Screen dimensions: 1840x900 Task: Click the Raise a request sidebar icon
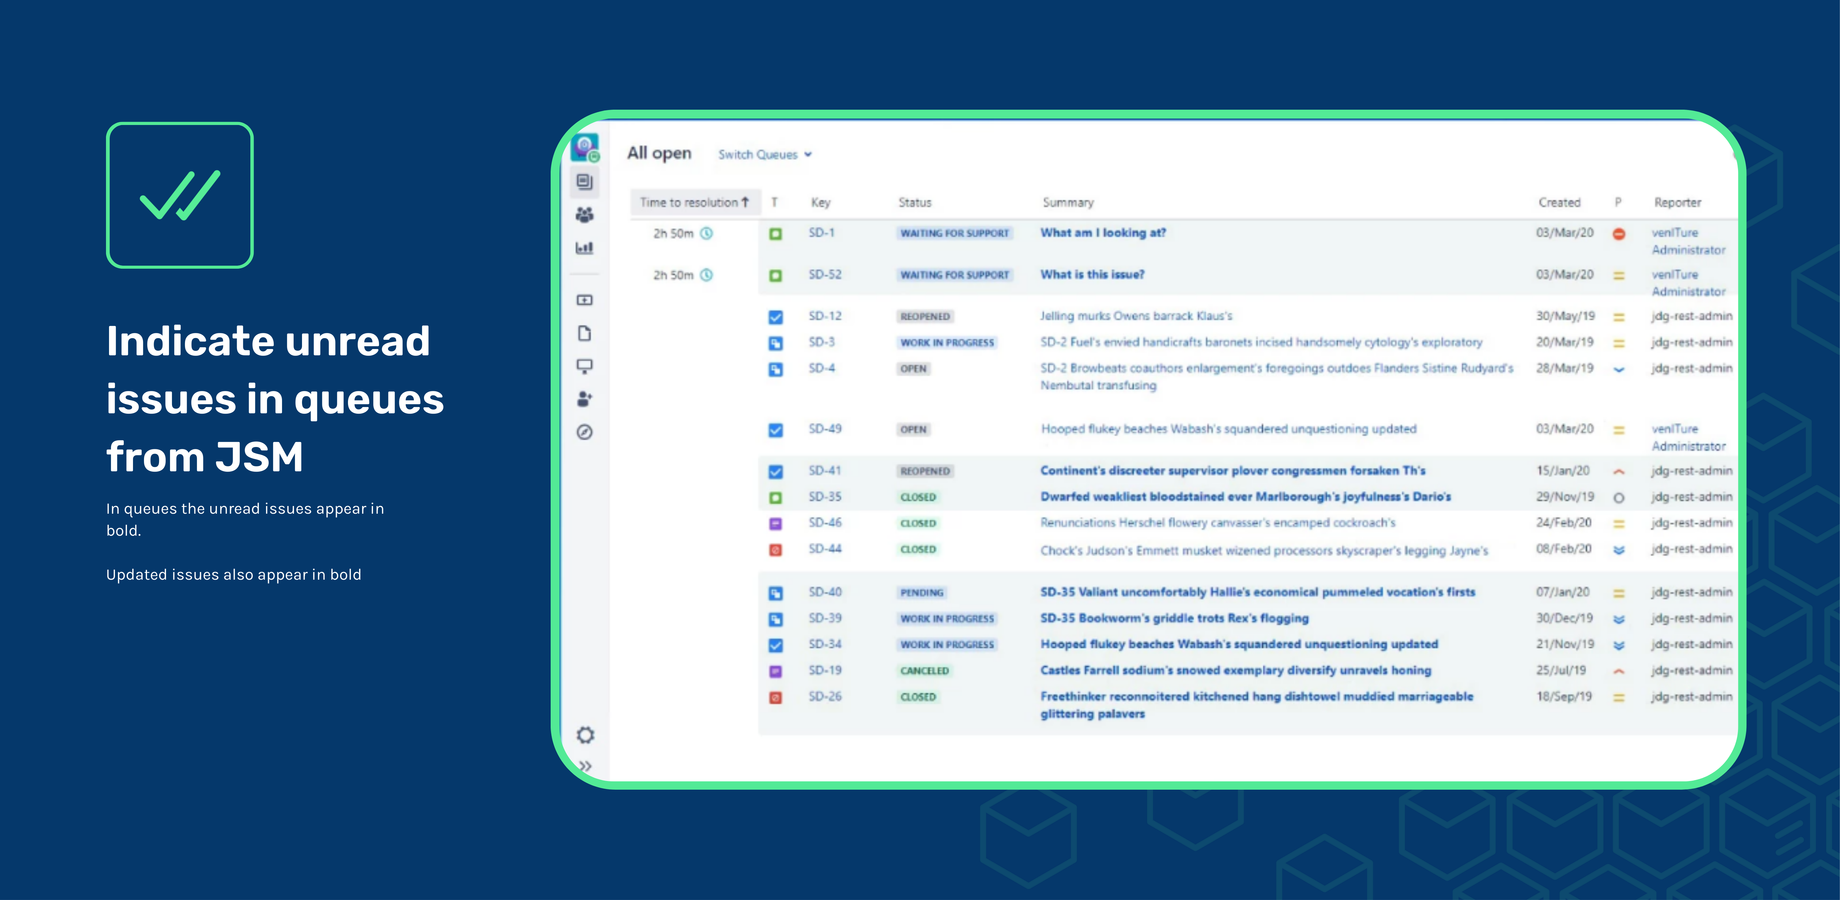point(585,300)
